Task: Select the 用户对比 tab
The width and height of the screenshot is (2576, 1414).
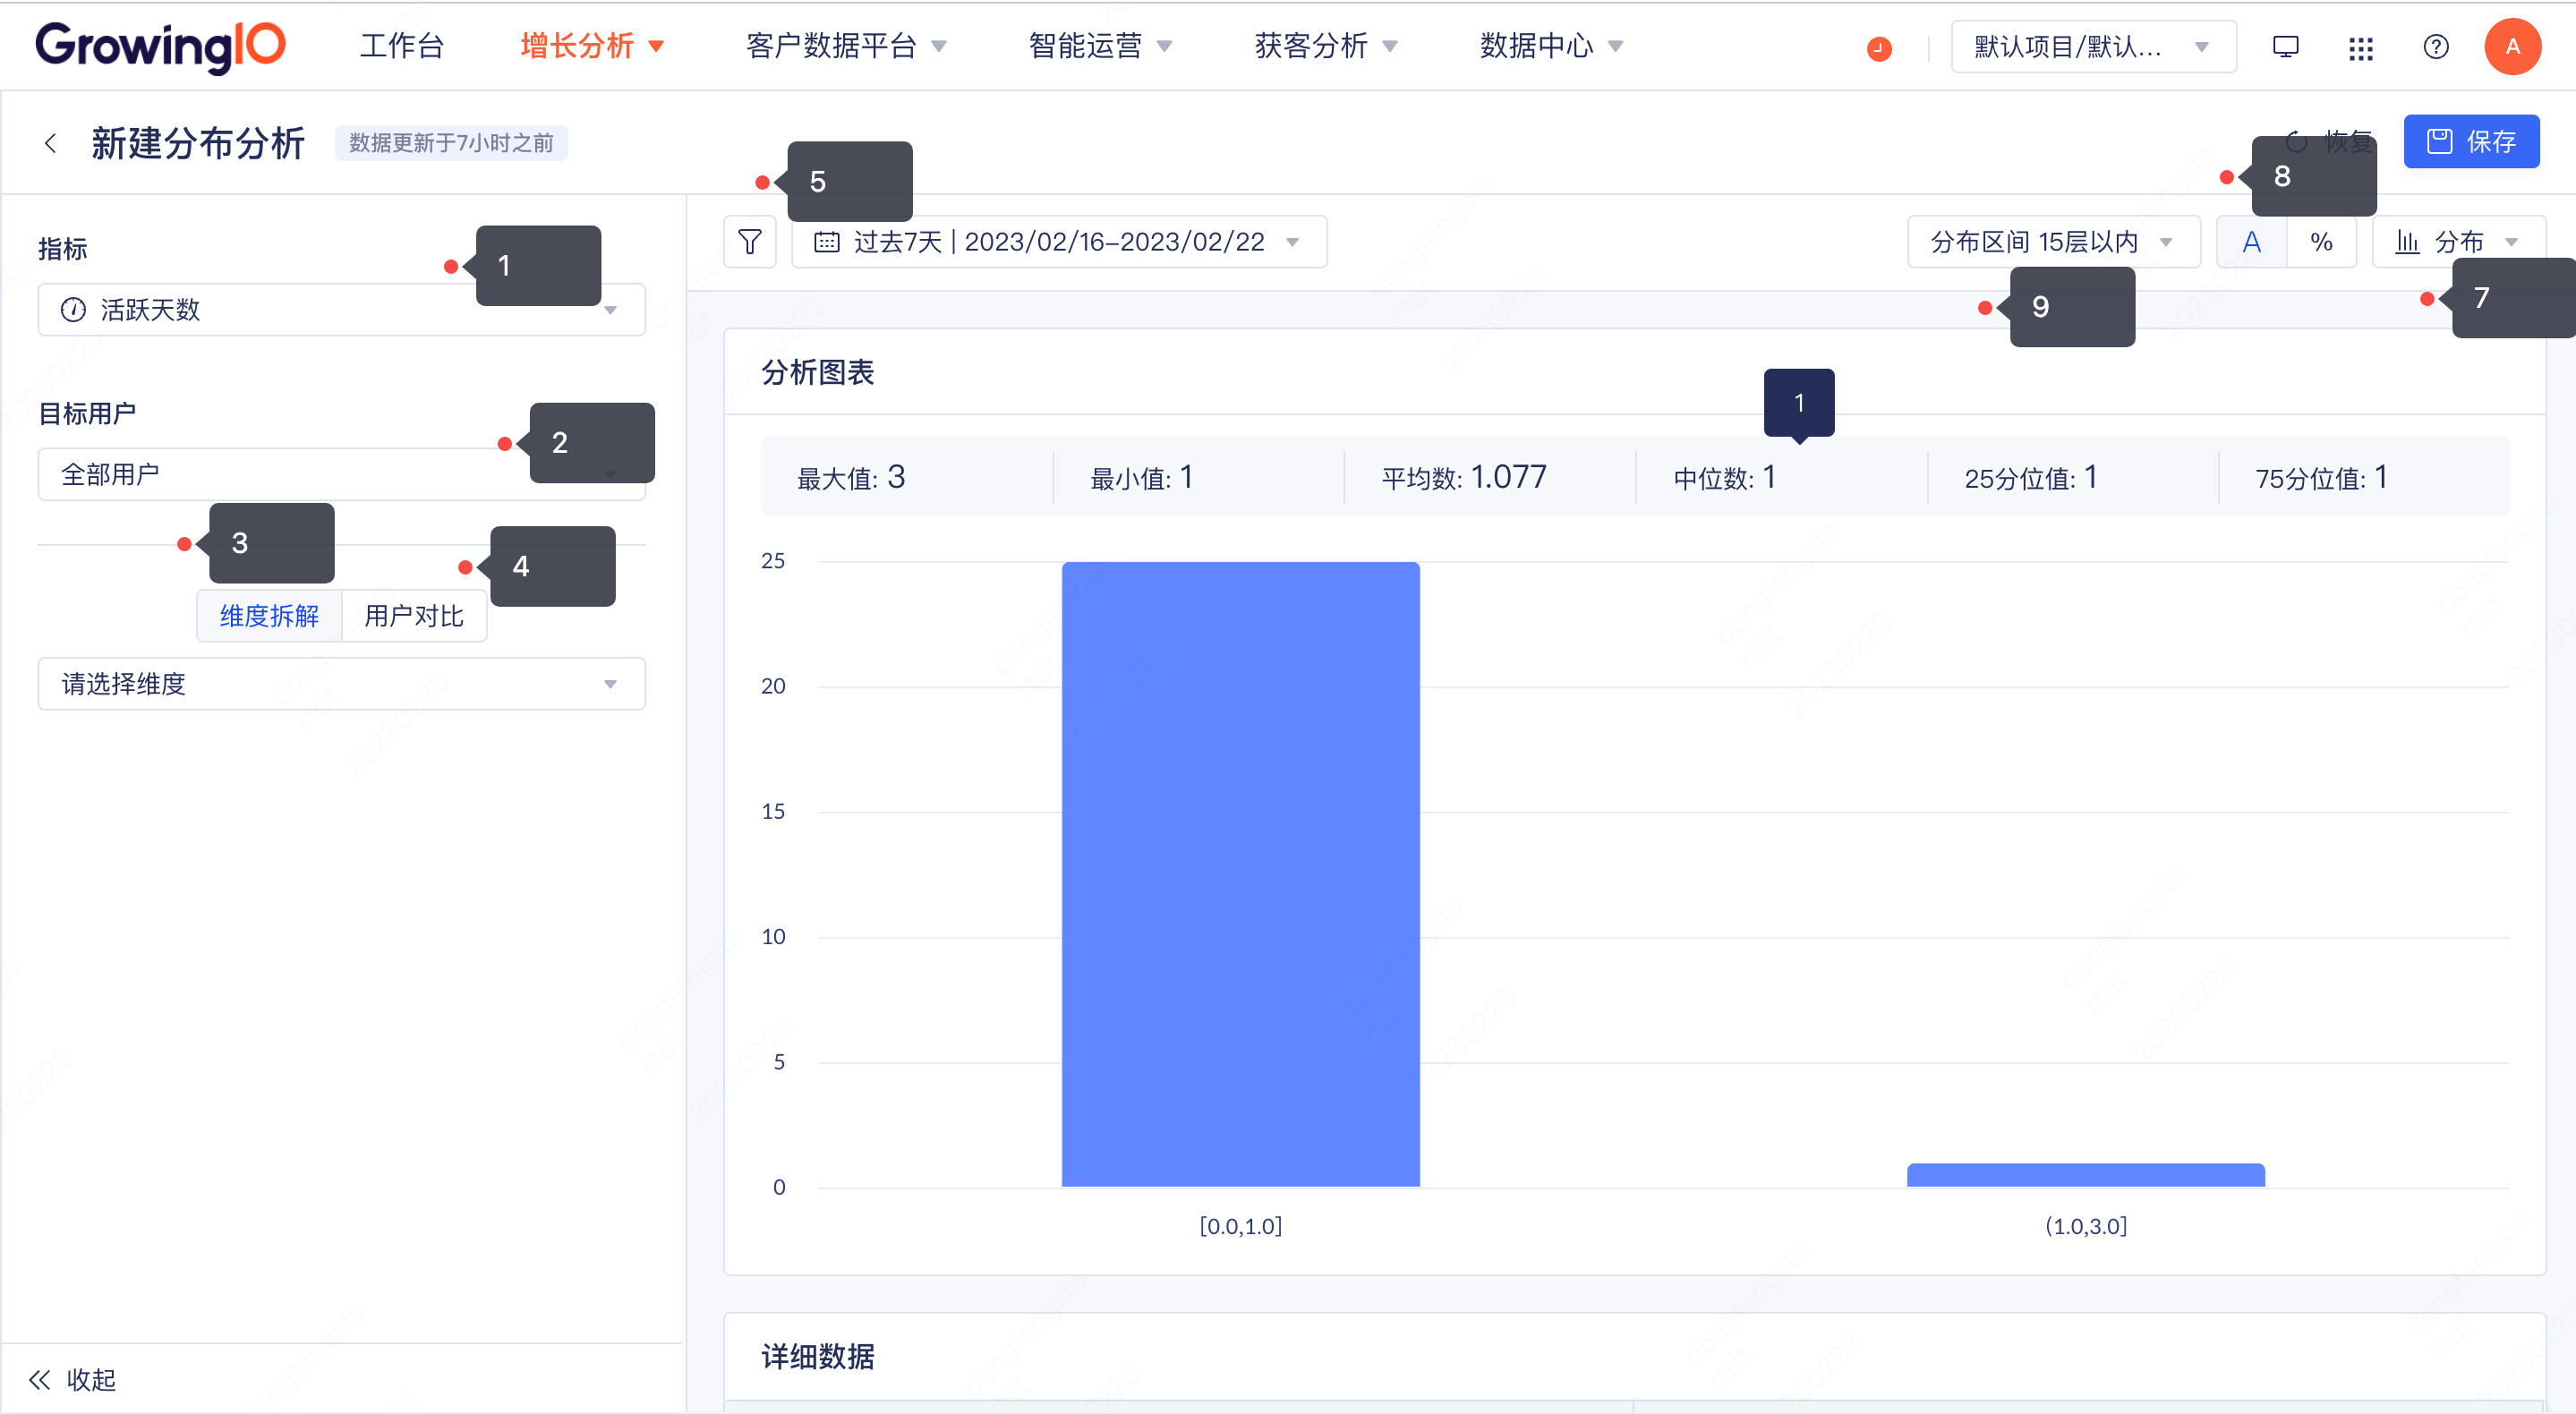Action: (414, 615)
